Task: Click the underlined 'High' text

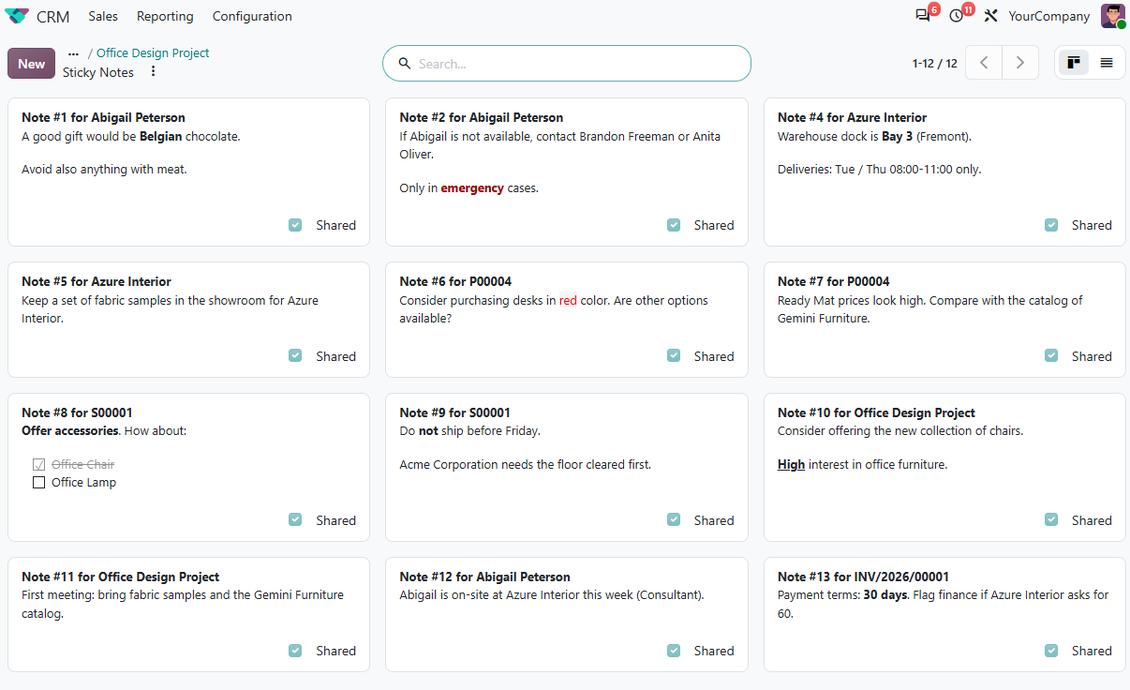Action: pos(791,465)
